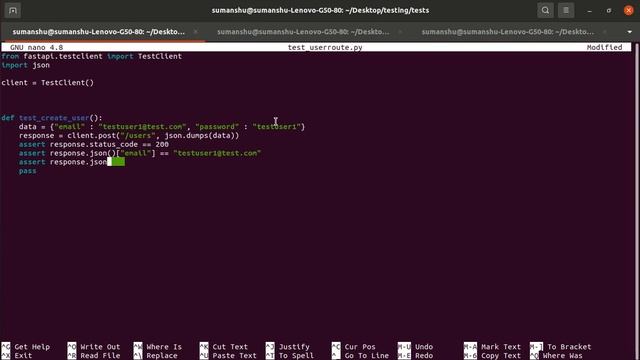Click the GNU nano 4.8 version text

coord(36,47)
